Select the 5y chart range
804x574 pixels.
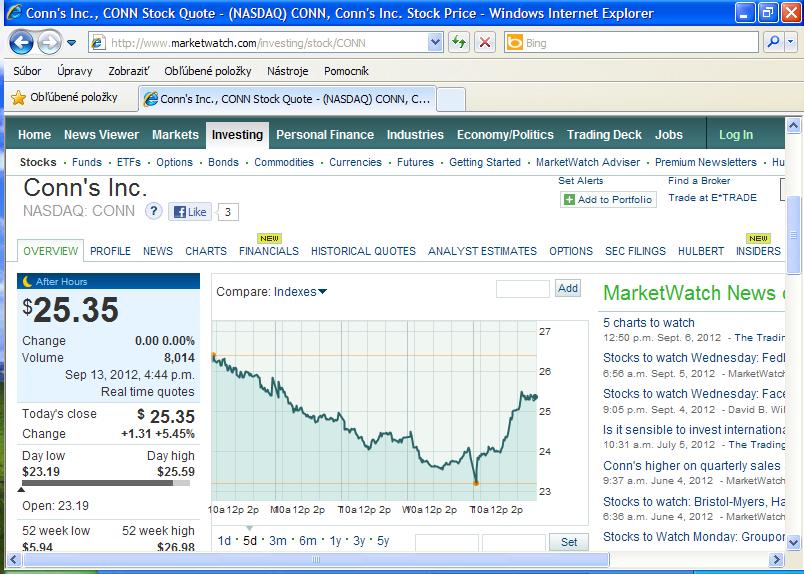(x=383, y=541)
